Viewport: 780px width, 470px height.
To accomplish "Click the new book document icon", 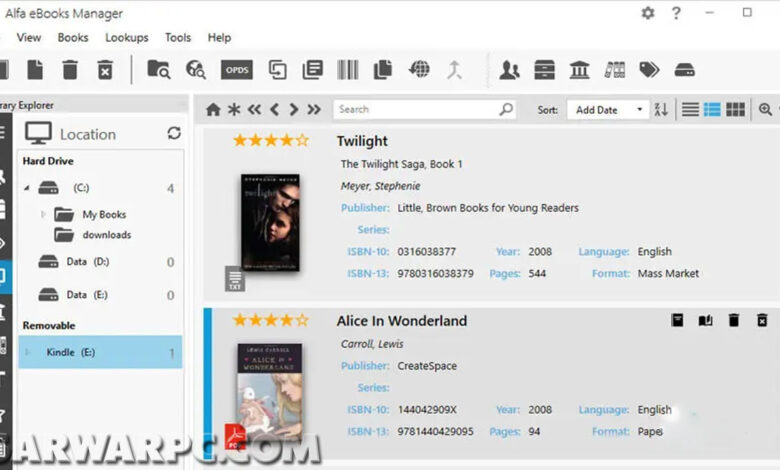I will [35, 70].
